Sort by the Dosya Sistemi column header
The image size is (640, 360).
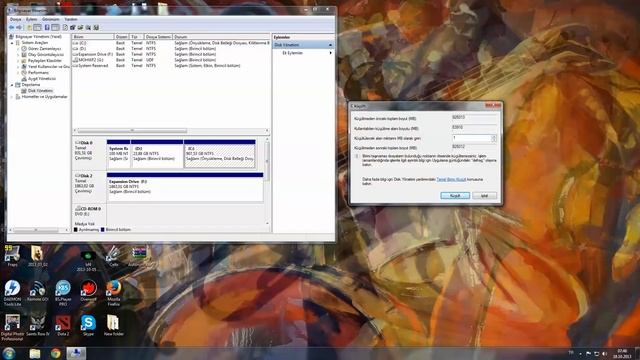tap(158, 37)
